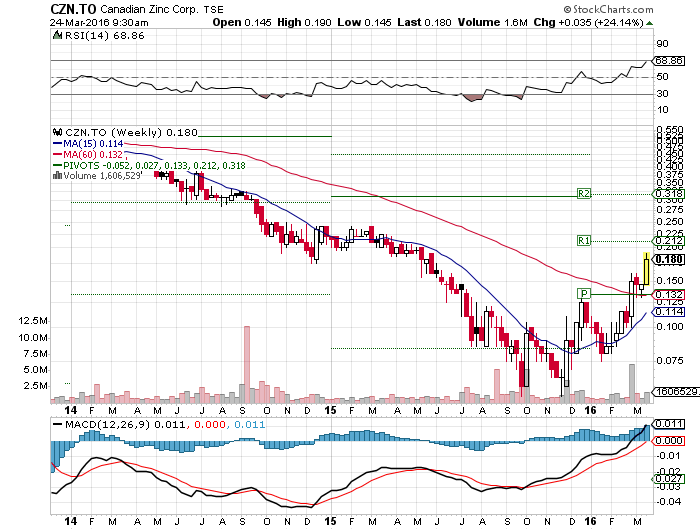
Task: Click the Chg +0.035 (+24.14%) header value
Action: click(588, 22)
